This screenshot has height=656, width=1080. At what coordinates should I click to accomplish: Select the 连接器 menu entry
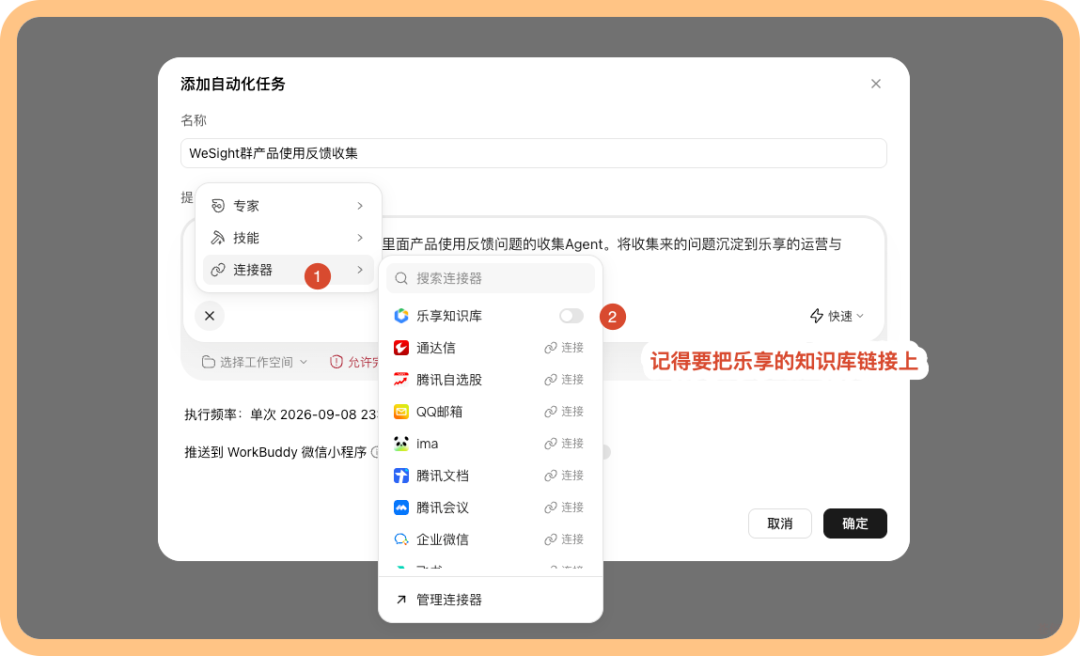click(x=288, y=269)
